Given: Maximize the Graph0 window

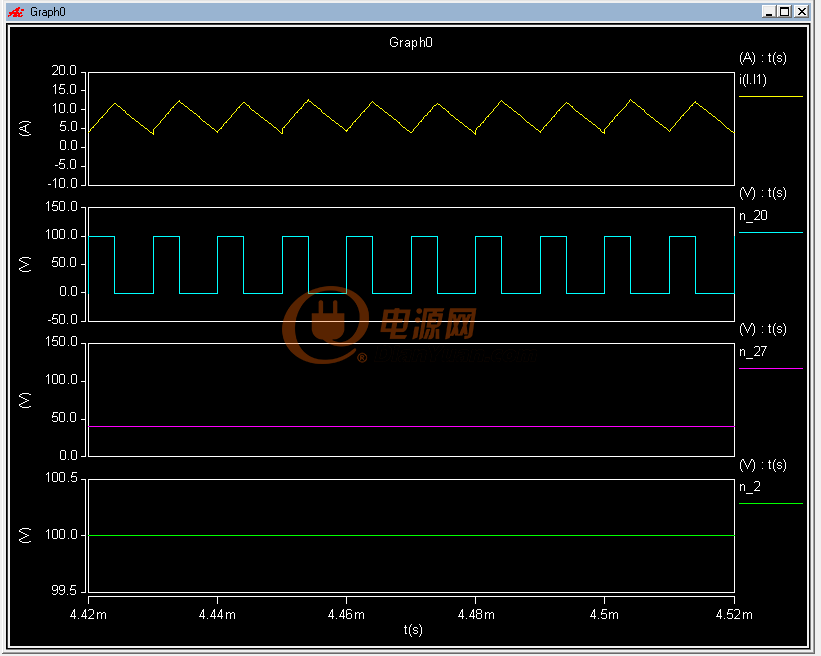Looking at the screenshot, I should (785, 12).
